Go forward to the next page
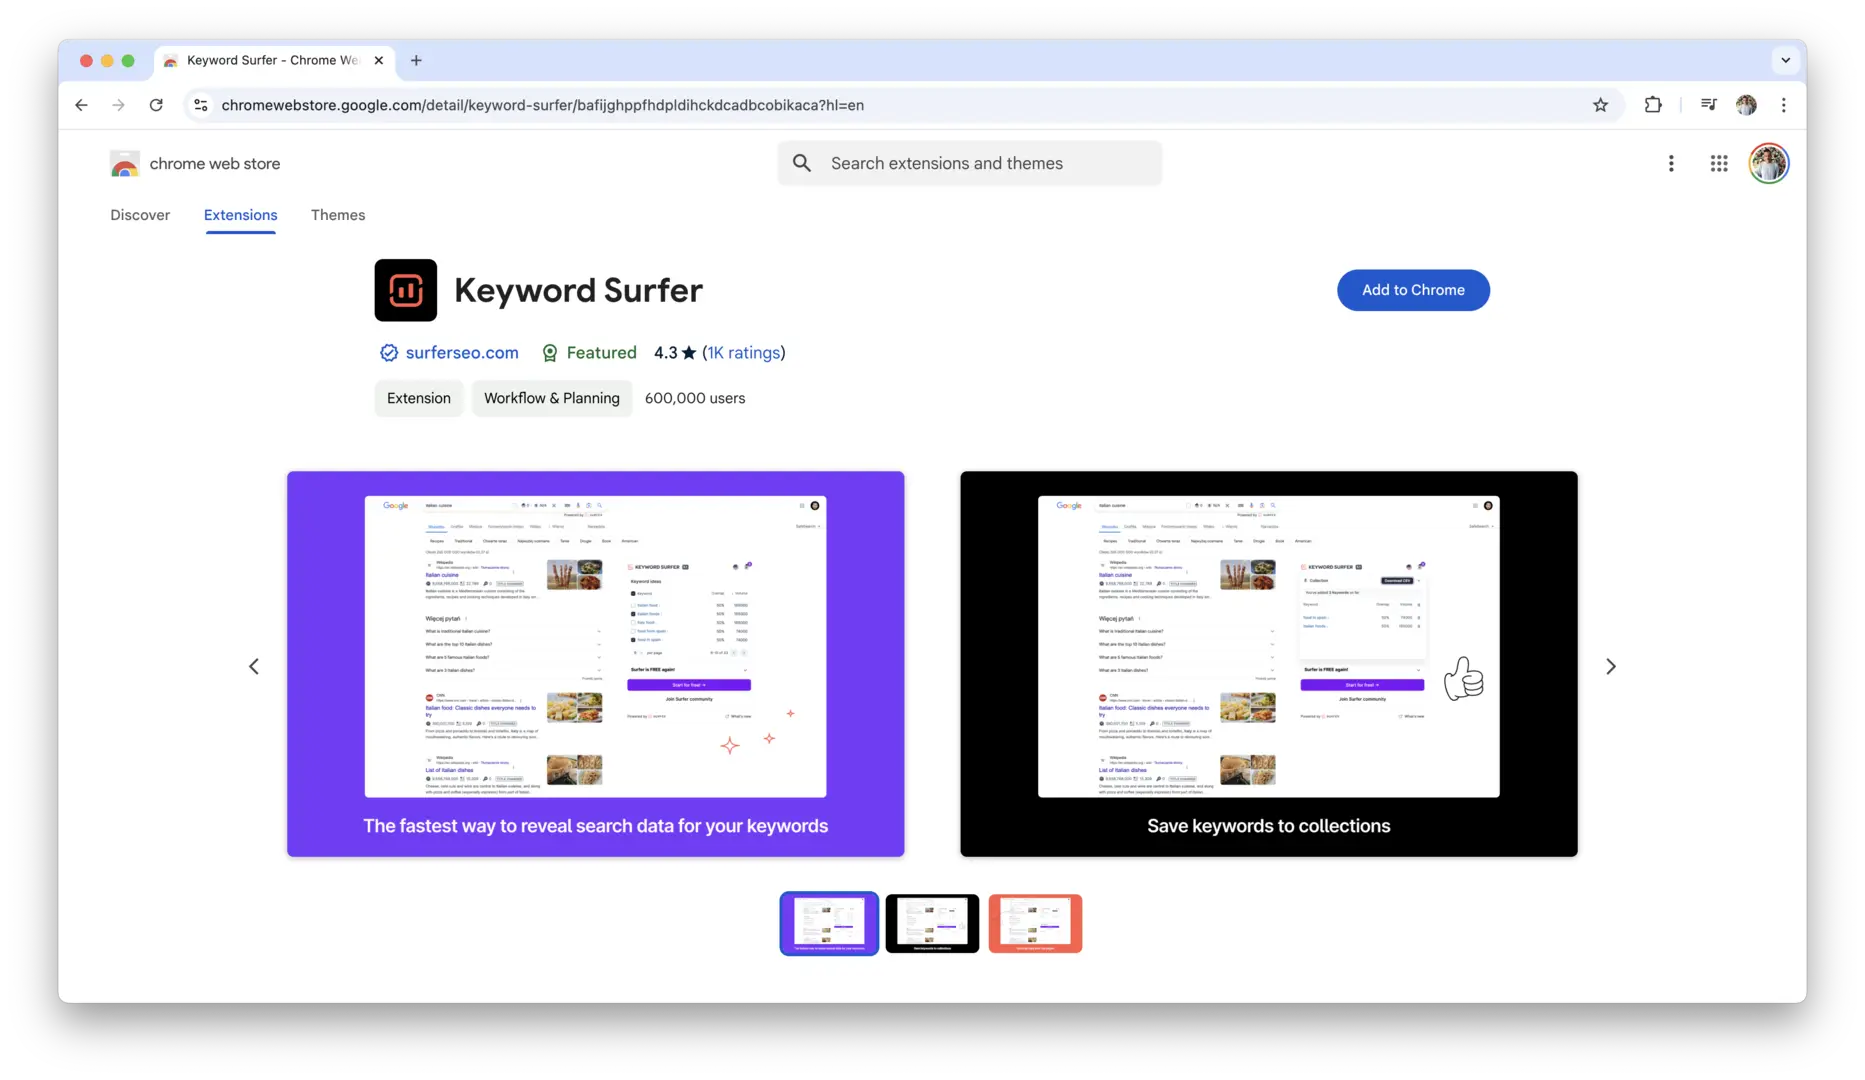1865x1080 pixels. (x=118, y=105)
